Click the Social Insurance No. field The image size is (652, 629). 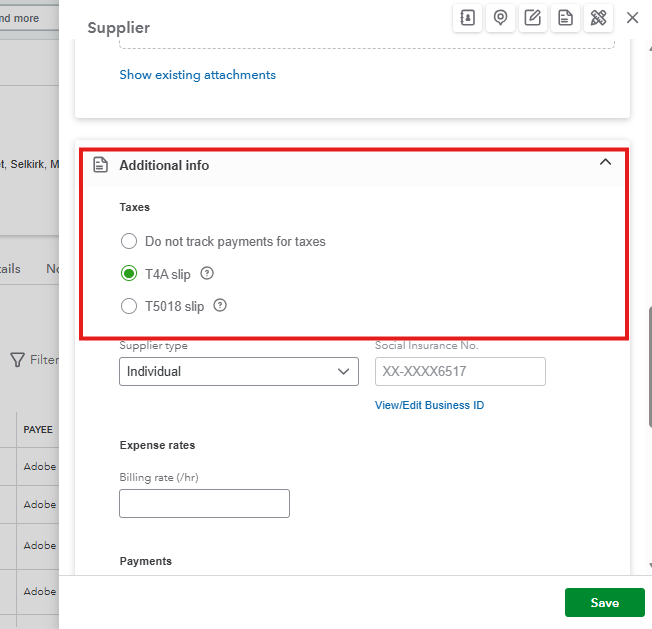tap(460, 371)
